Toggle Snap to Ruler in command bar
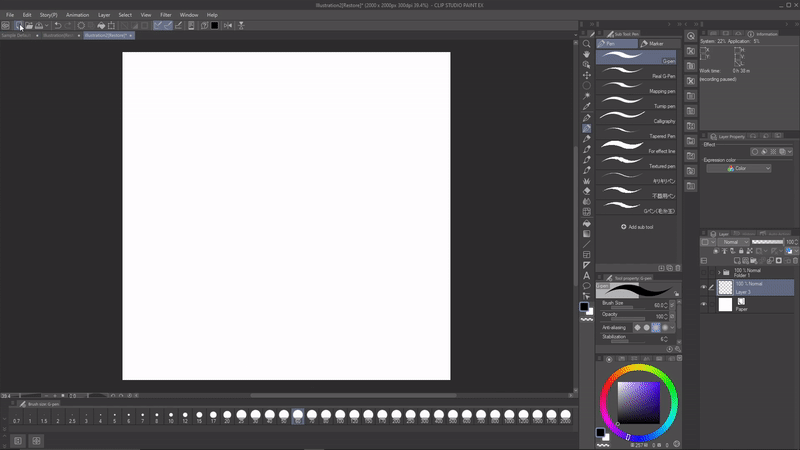Image resolution: width=800 pixels, height=450 pixels. pos(158,26)
